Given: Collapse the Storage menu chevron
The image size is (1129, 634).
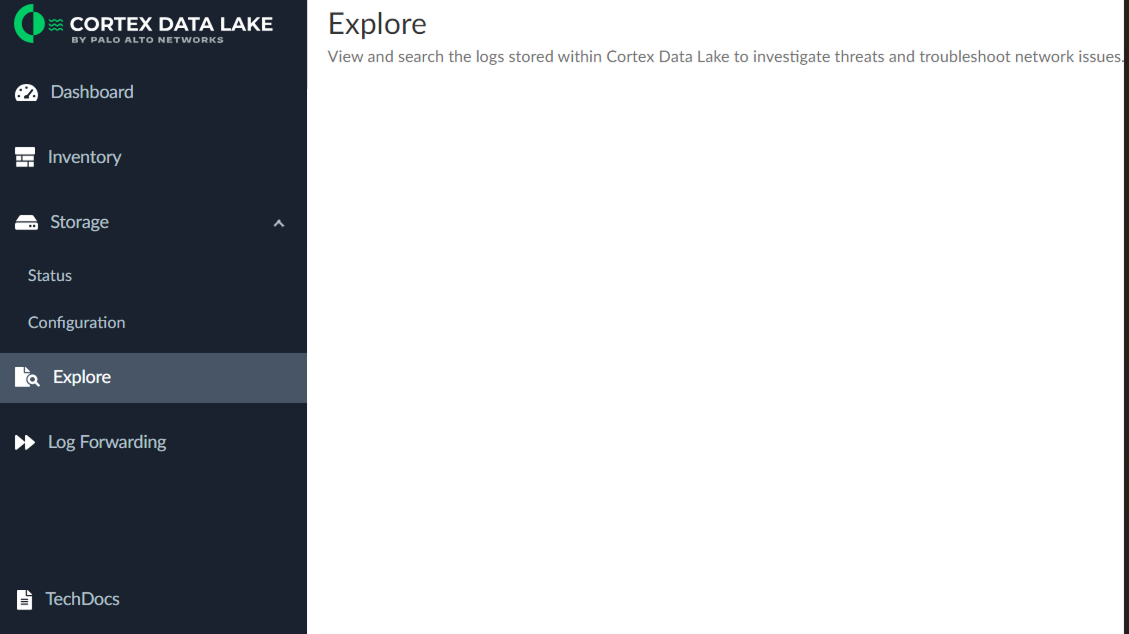Looking at the screenshot, I should coord(279,224).
